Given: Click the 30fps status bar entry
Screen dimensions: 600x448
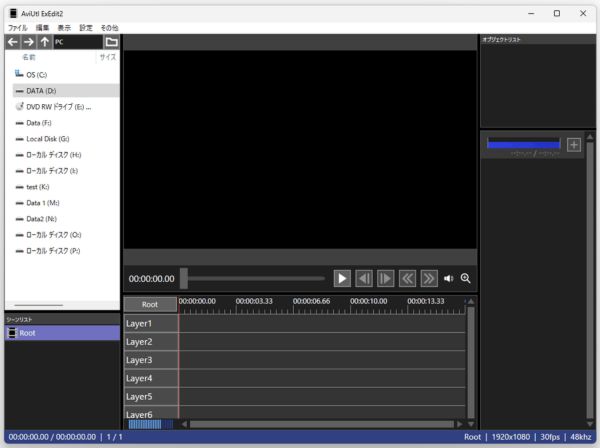Looking at the screenshot, I should pyautogui.click(x=550, y=437).
